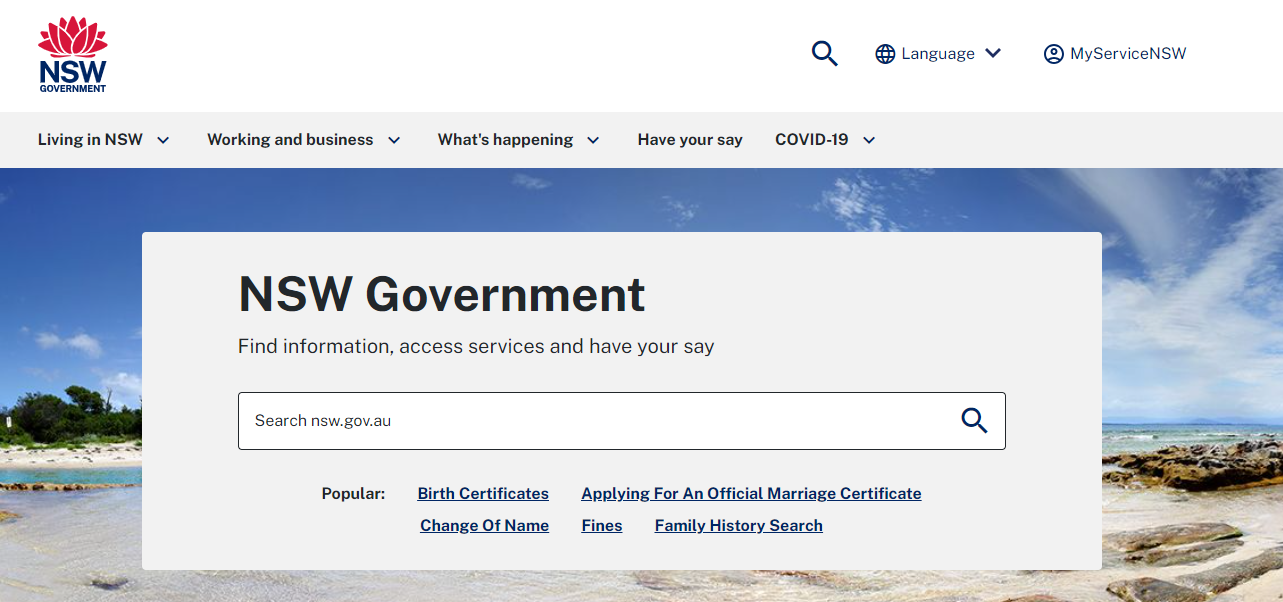This screenshot has width=1283, height=602.
Task: Click the NSW Government waratah logo
Action: coord(72,55)
